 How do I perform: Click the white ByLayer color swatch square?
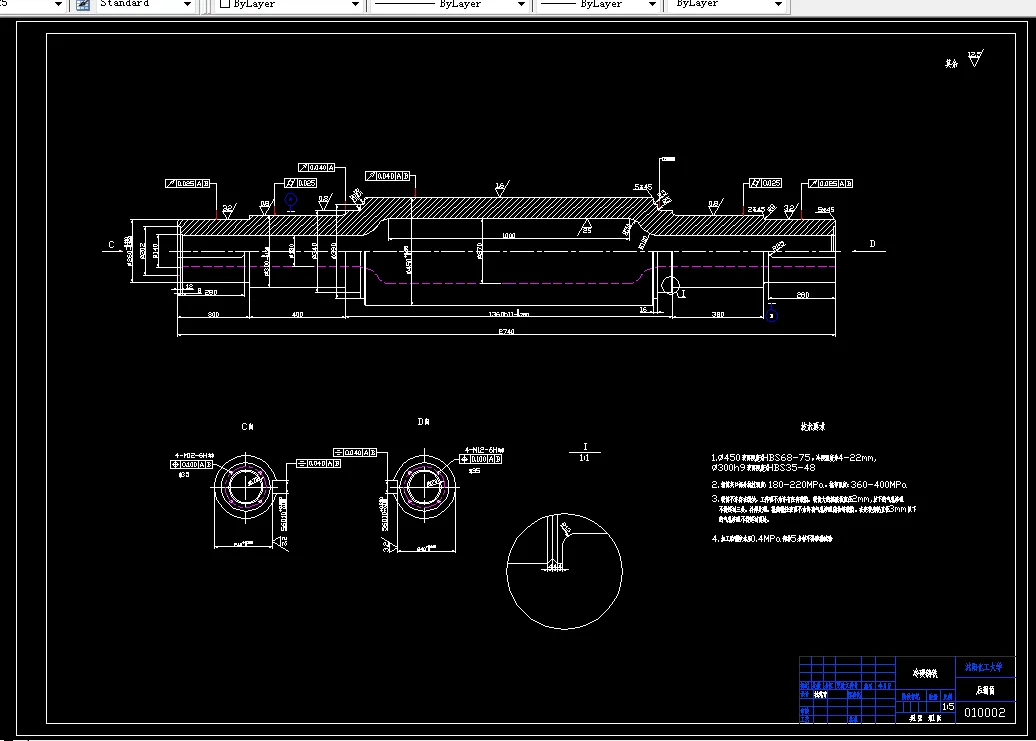point(225,4)
